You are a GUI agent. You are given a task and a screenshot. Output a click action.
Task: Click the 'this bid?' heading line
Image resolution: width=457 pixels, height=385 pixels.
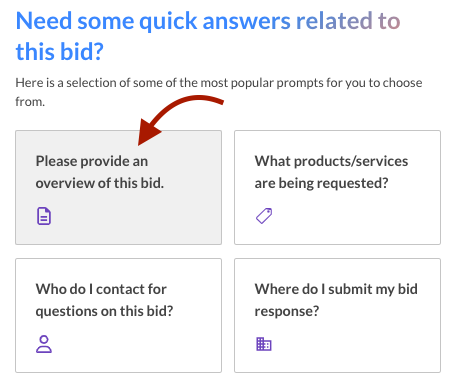tap(60, 52)
